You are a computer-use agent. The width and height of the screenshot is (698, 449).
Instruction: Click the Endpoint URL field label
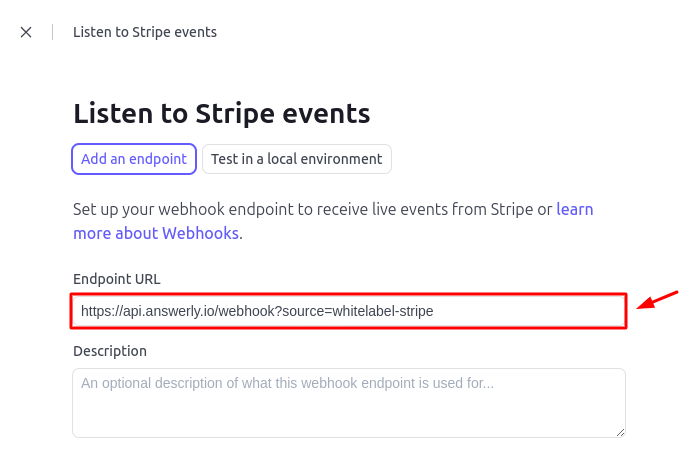tap(116, 279)
